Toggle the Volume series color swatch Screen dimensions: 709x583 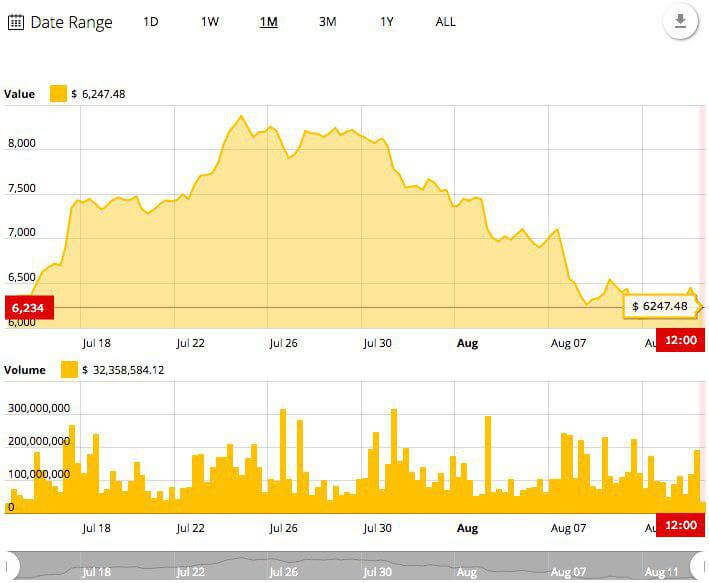(x=69, y=370)
